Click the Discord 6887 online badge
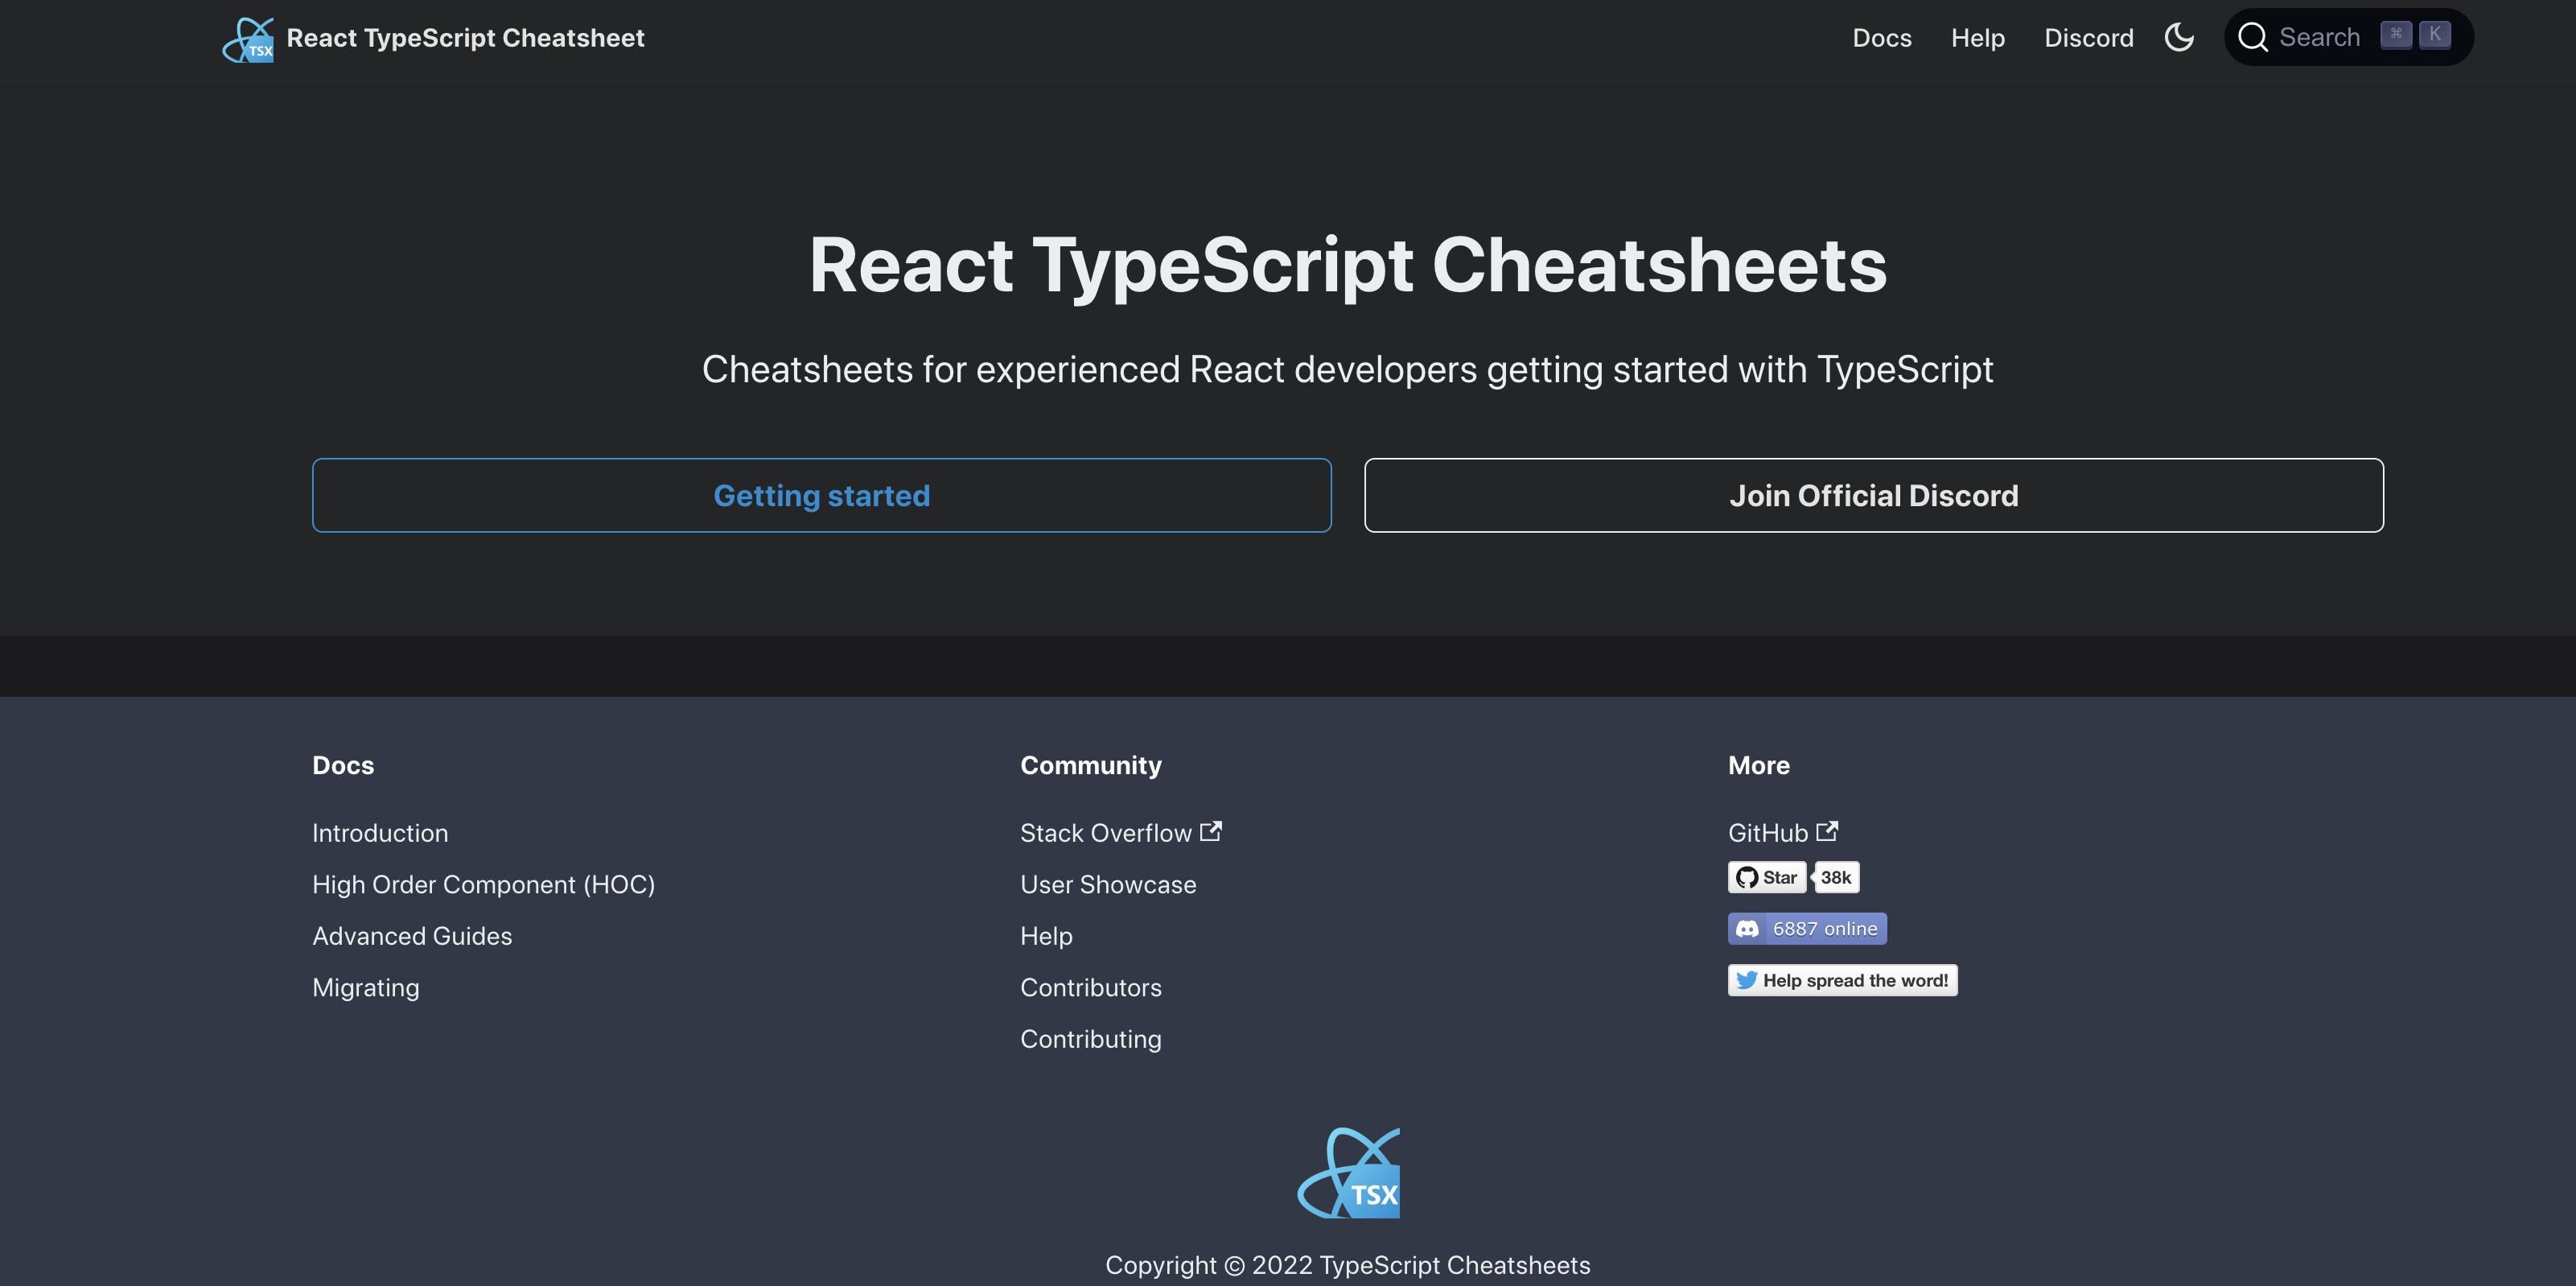 coord(1806,928)
